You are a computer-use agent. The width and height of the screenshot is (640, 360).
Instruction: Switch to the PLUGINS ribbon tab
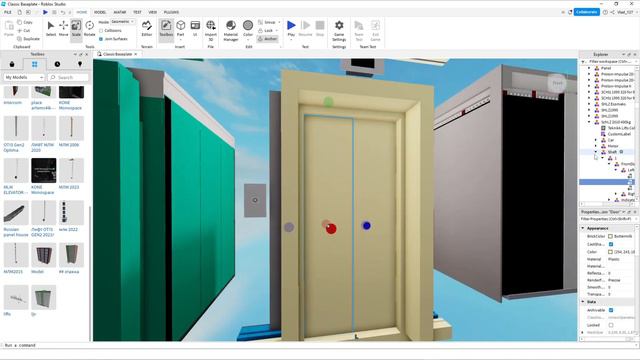(171, 12)
